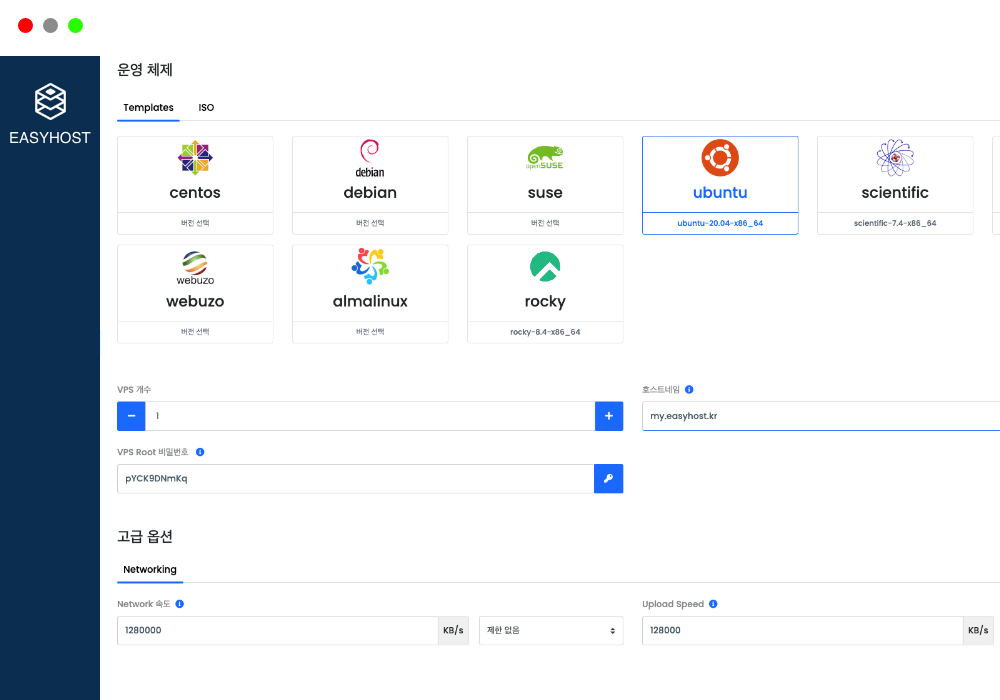Select the Webuzo logo icon
The image size is (1000, 700).
tap(195, 268)
